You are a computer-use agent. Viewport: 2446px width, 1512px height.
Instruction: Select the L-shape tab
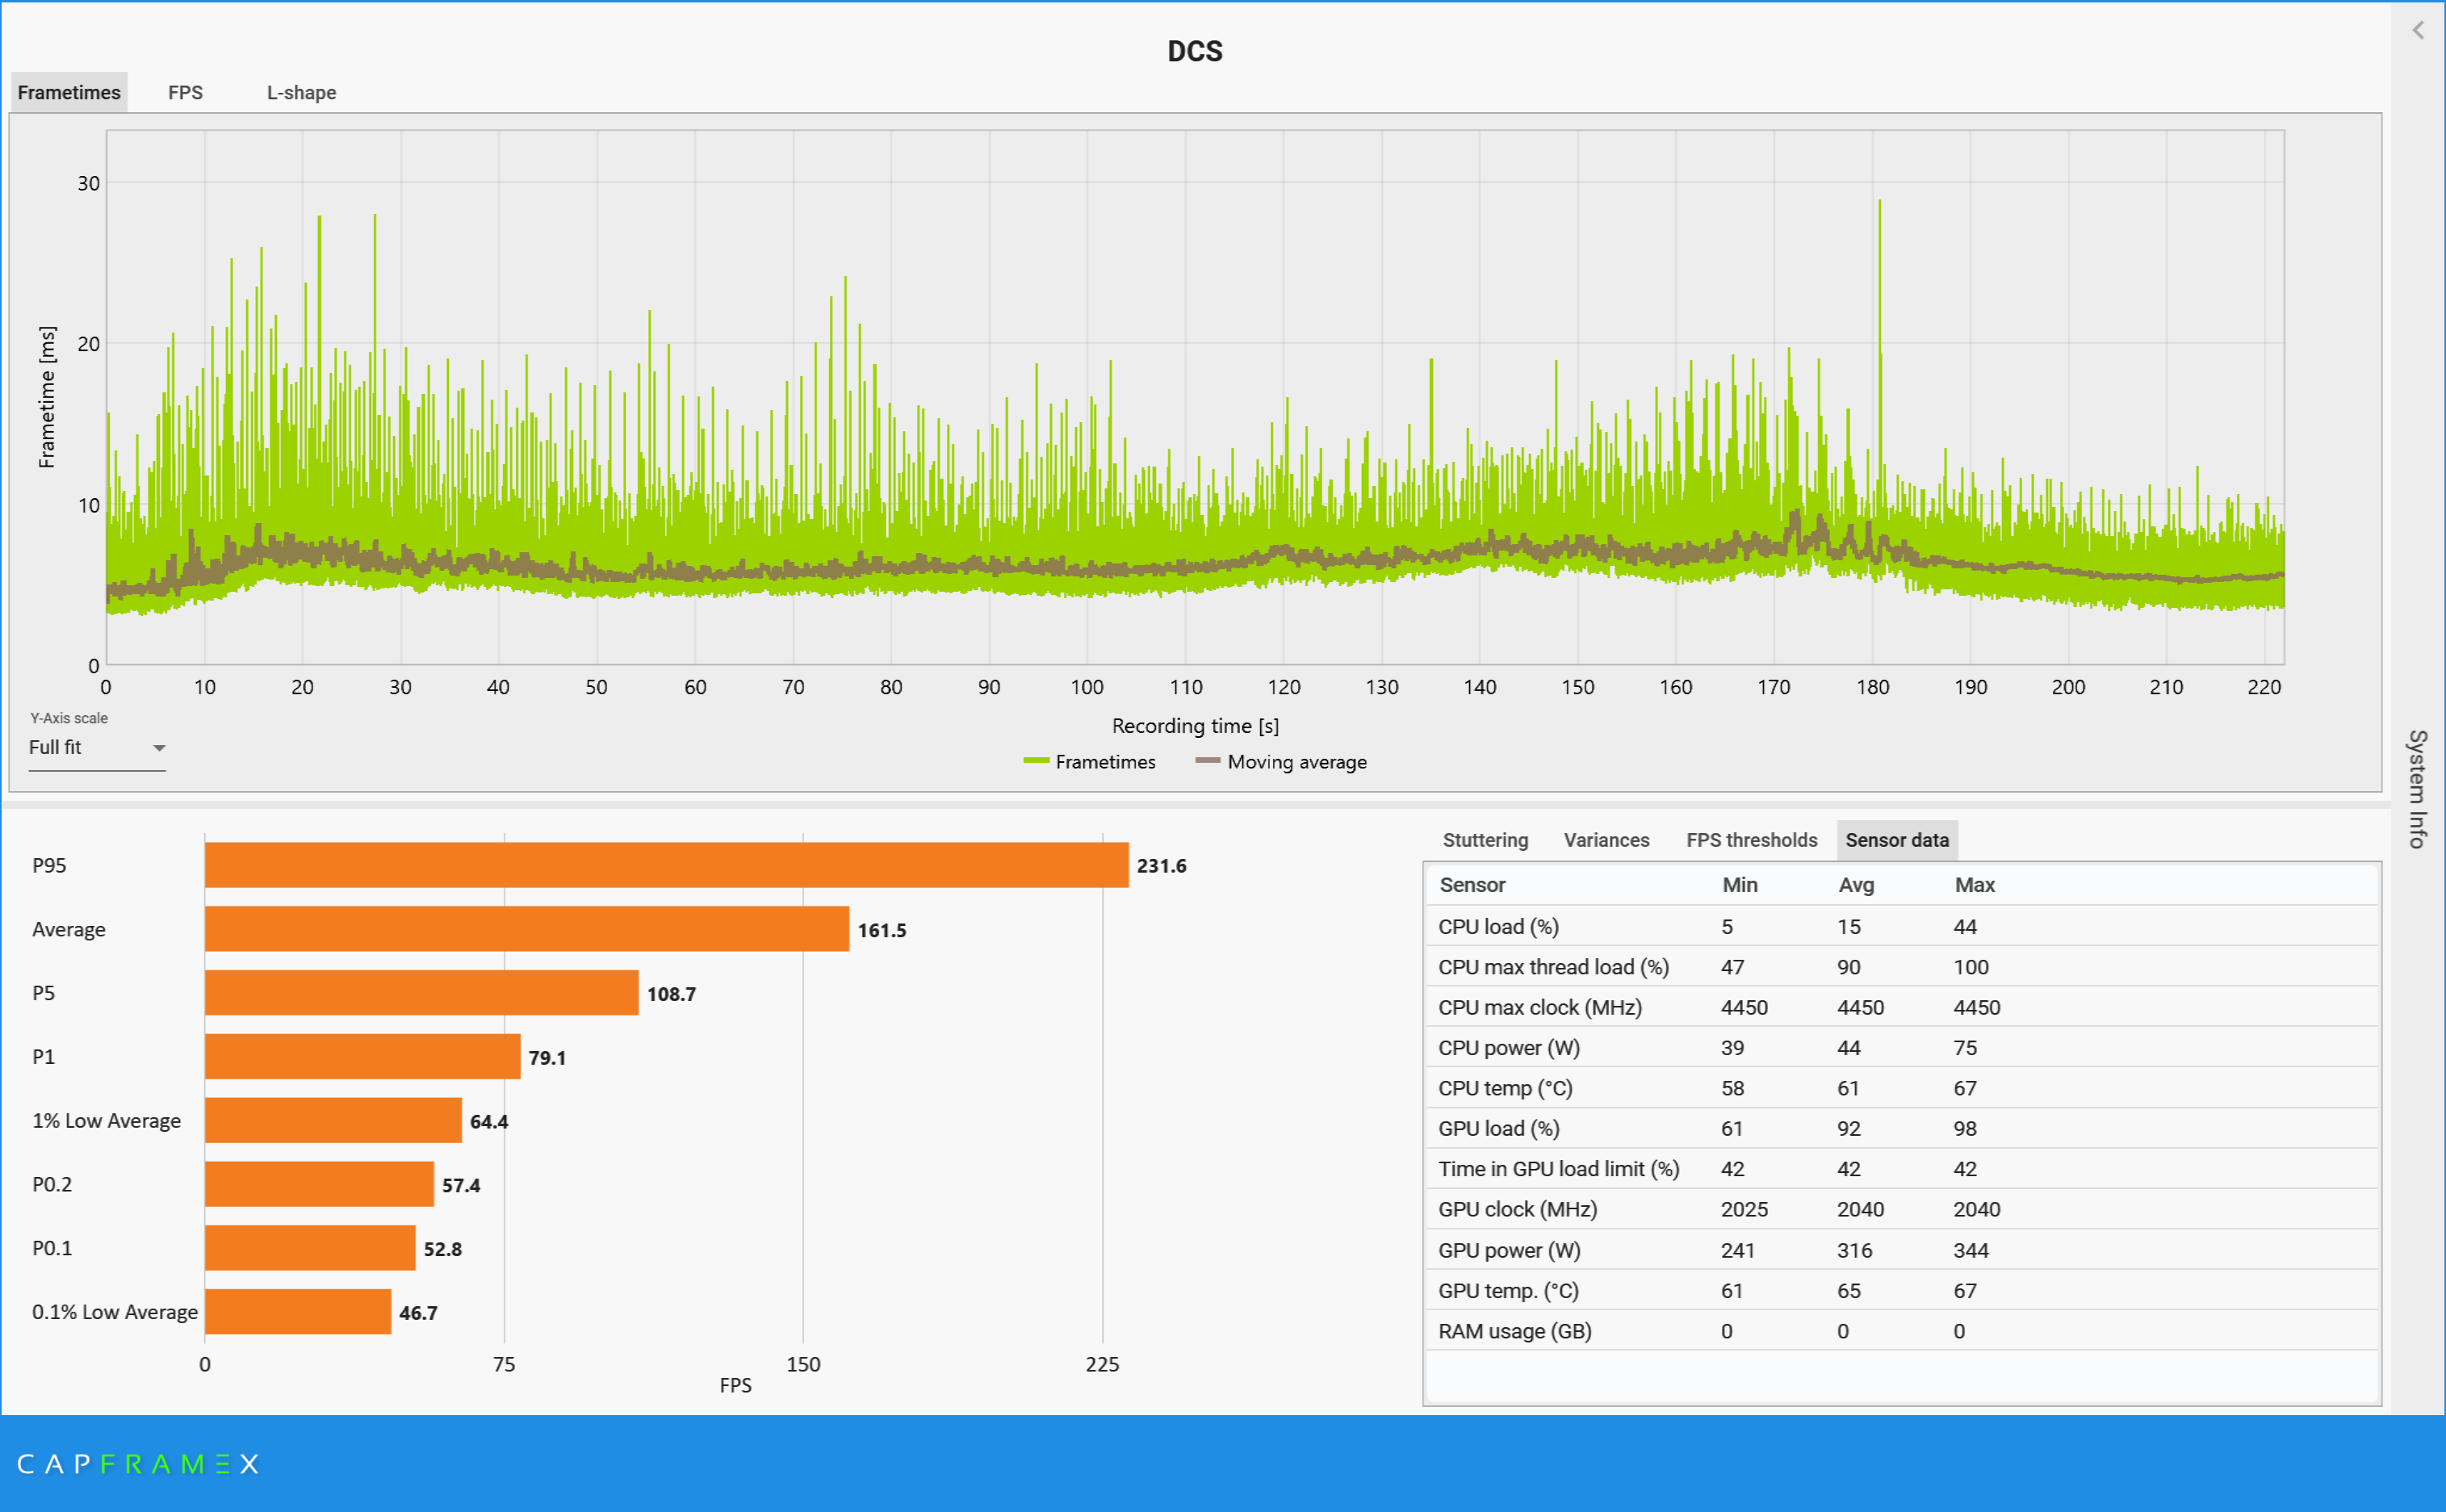[x=301, y=92]
